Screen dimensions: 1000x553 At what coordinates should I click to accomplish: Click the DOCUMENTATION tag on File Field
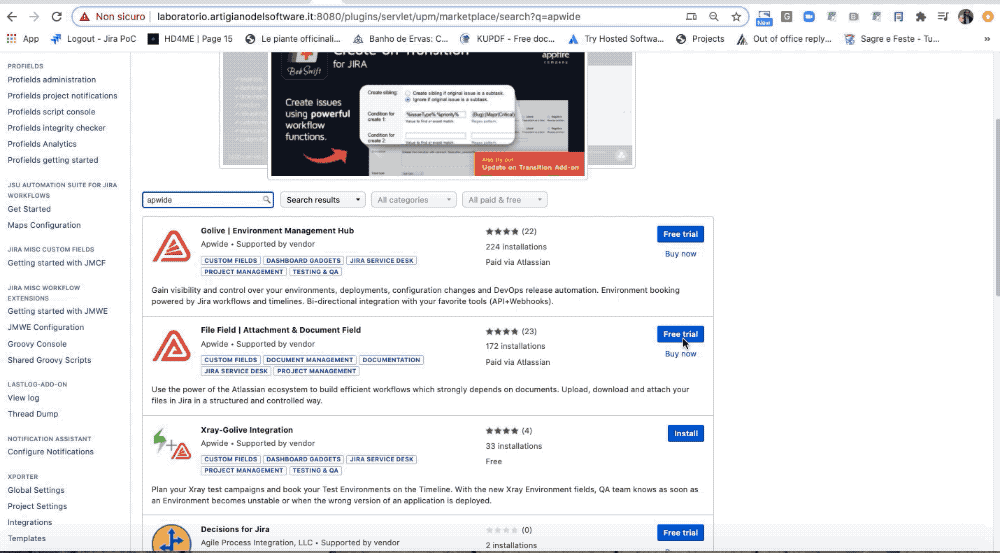pyautogui.click(x=391, y=360)
